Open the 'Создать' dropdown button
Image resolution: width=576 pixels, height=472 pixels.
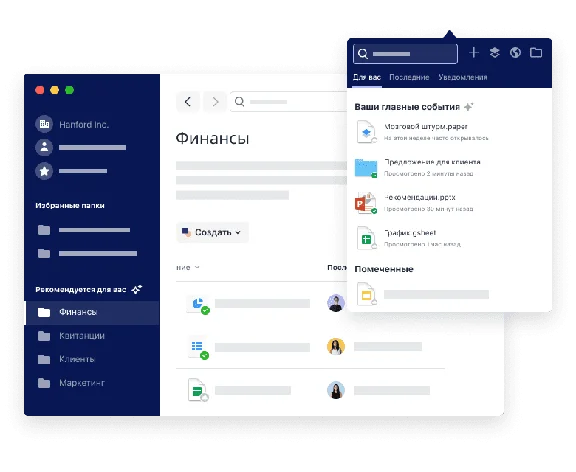[212, 232]
